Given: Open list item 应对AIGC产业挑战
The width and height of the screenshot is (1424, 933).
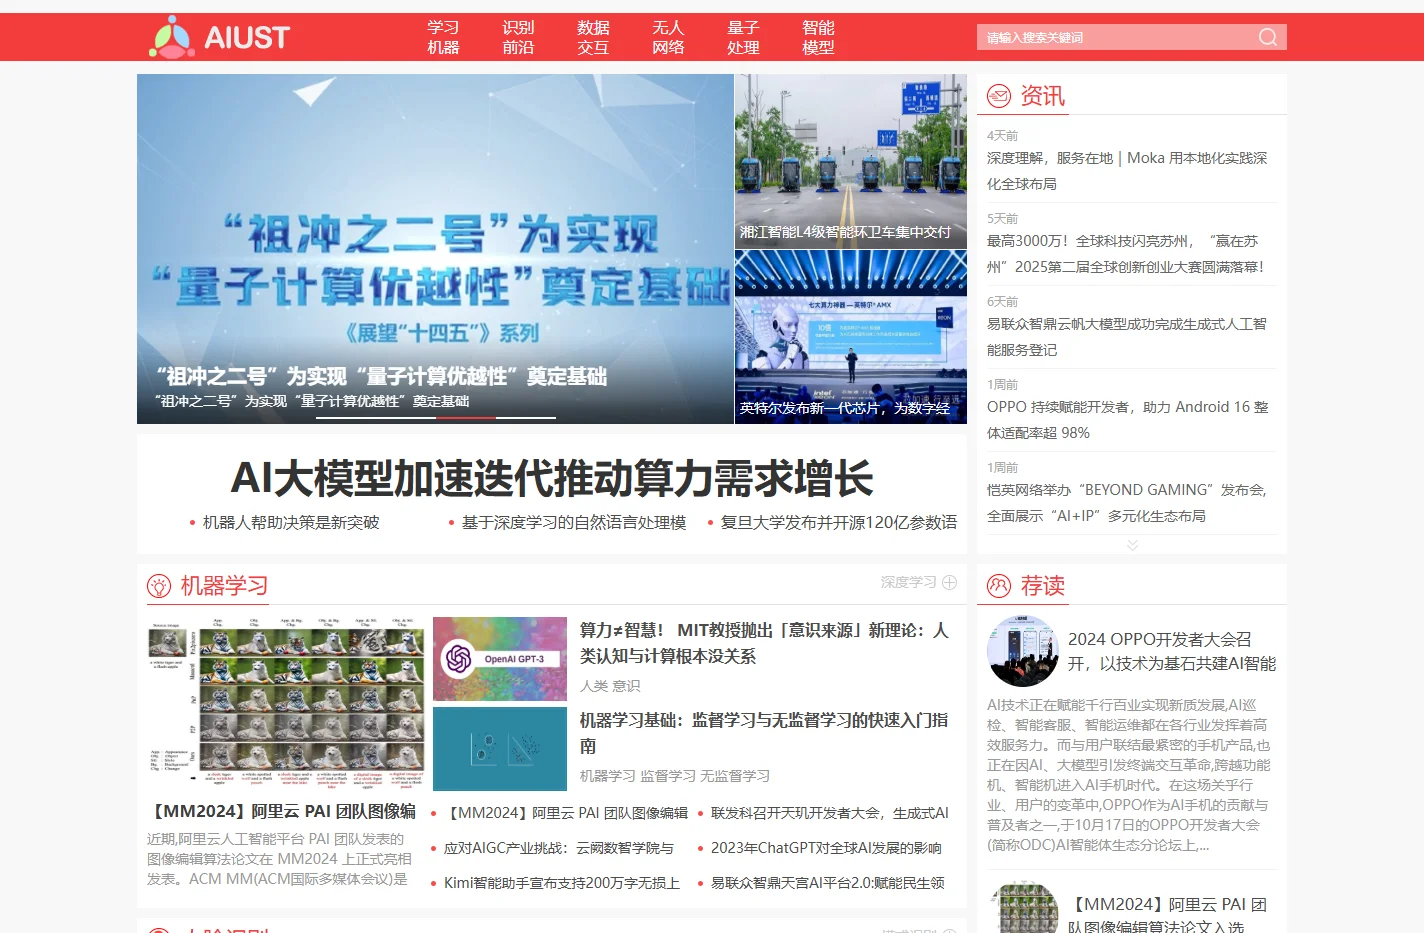Looking at the screenshot, I should click(559, 848).
